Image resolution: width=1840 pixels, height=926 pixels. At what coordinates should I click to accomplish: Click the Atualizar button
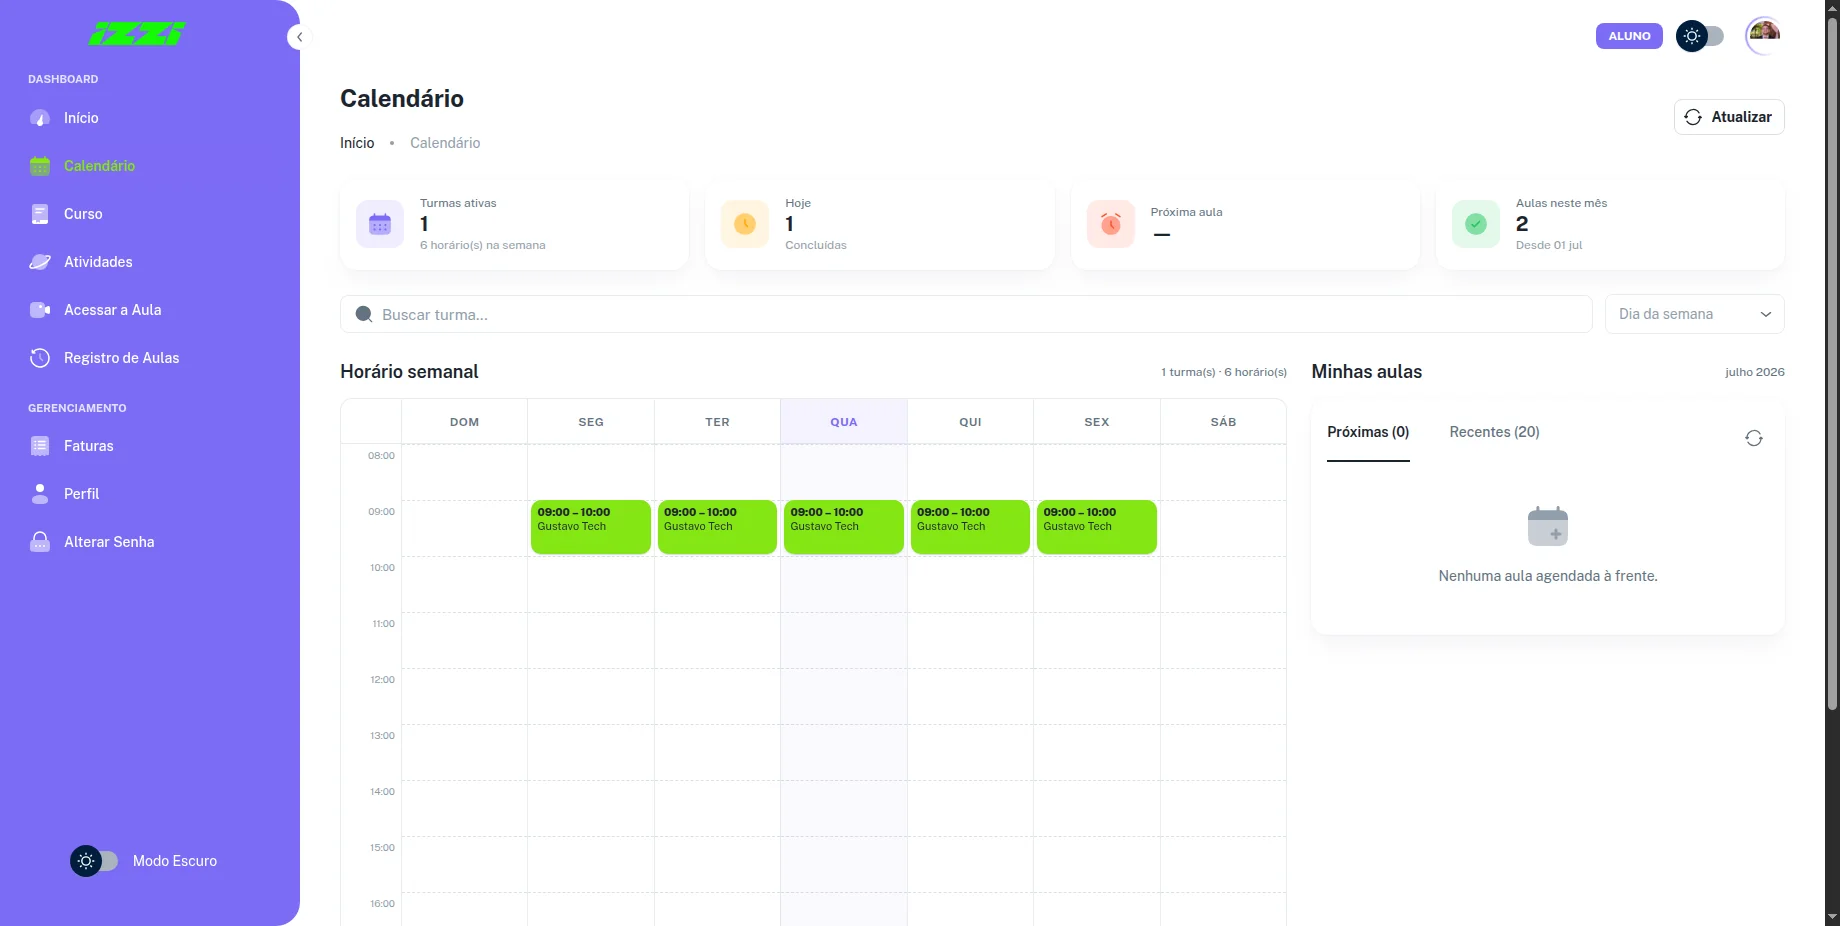(x=1729, y=117)
